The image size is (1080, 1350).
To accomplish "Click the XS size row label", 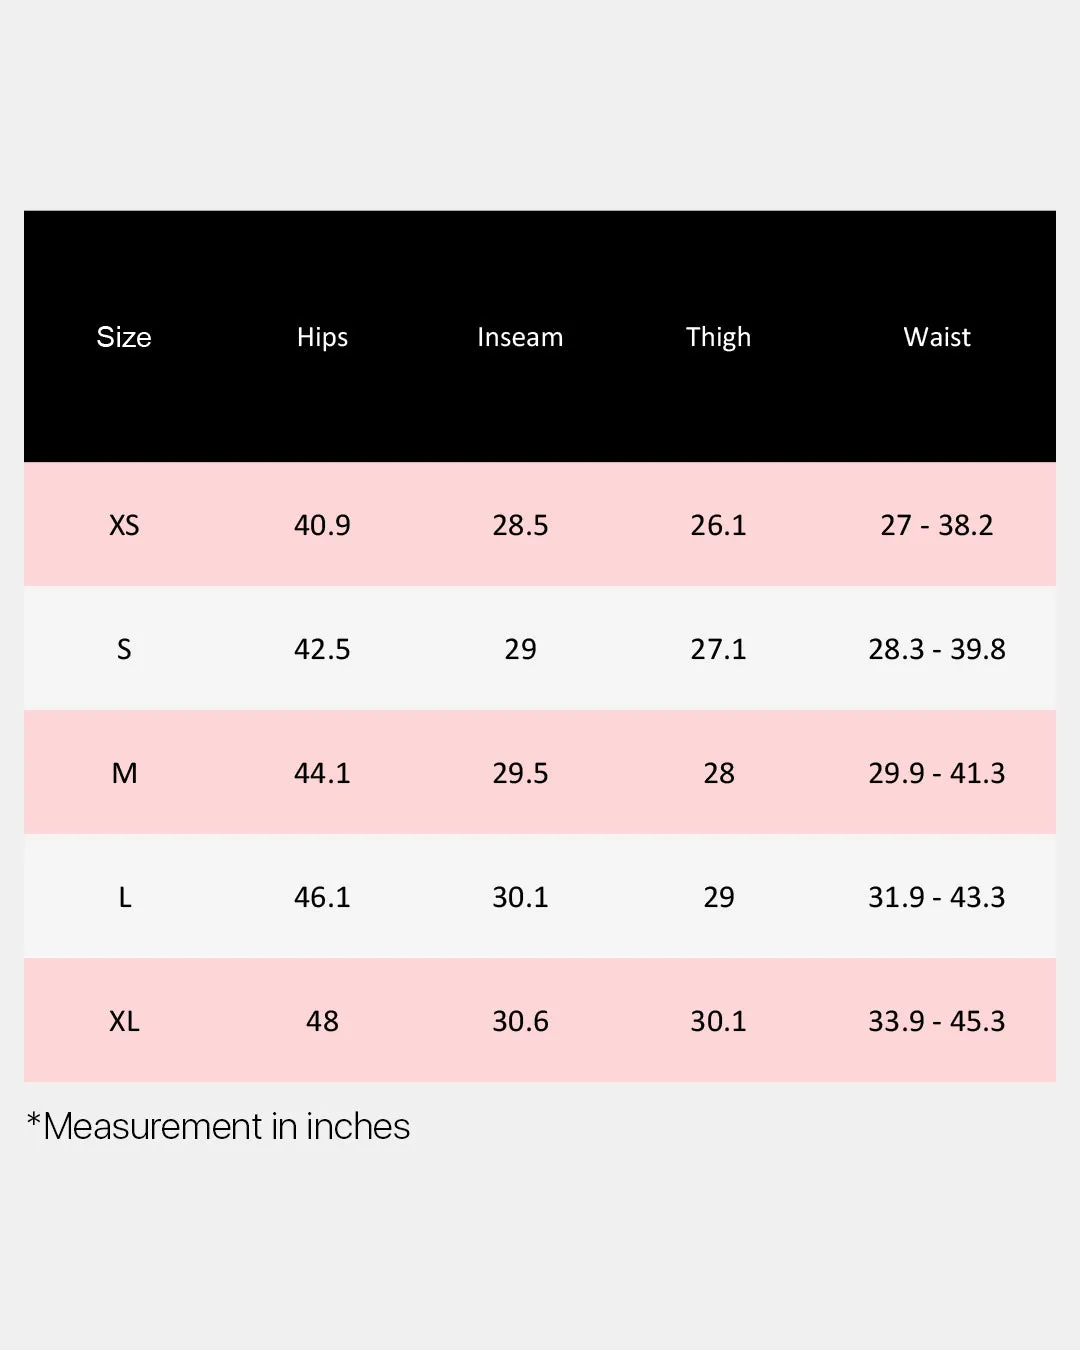I will pyautogui.click(x=124, y=525).
